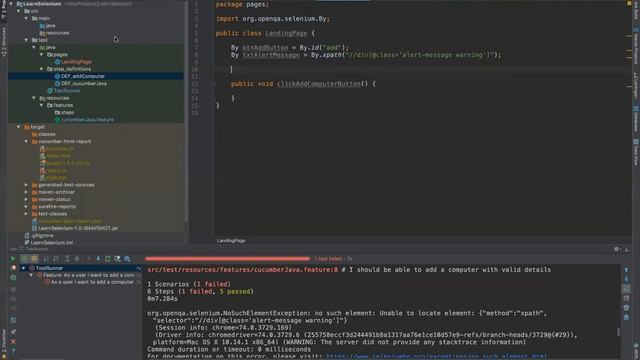Click clickAddComputerButton method name in editor
The width and height of the screenshot is (640, 360).
(x=319, y=84)
